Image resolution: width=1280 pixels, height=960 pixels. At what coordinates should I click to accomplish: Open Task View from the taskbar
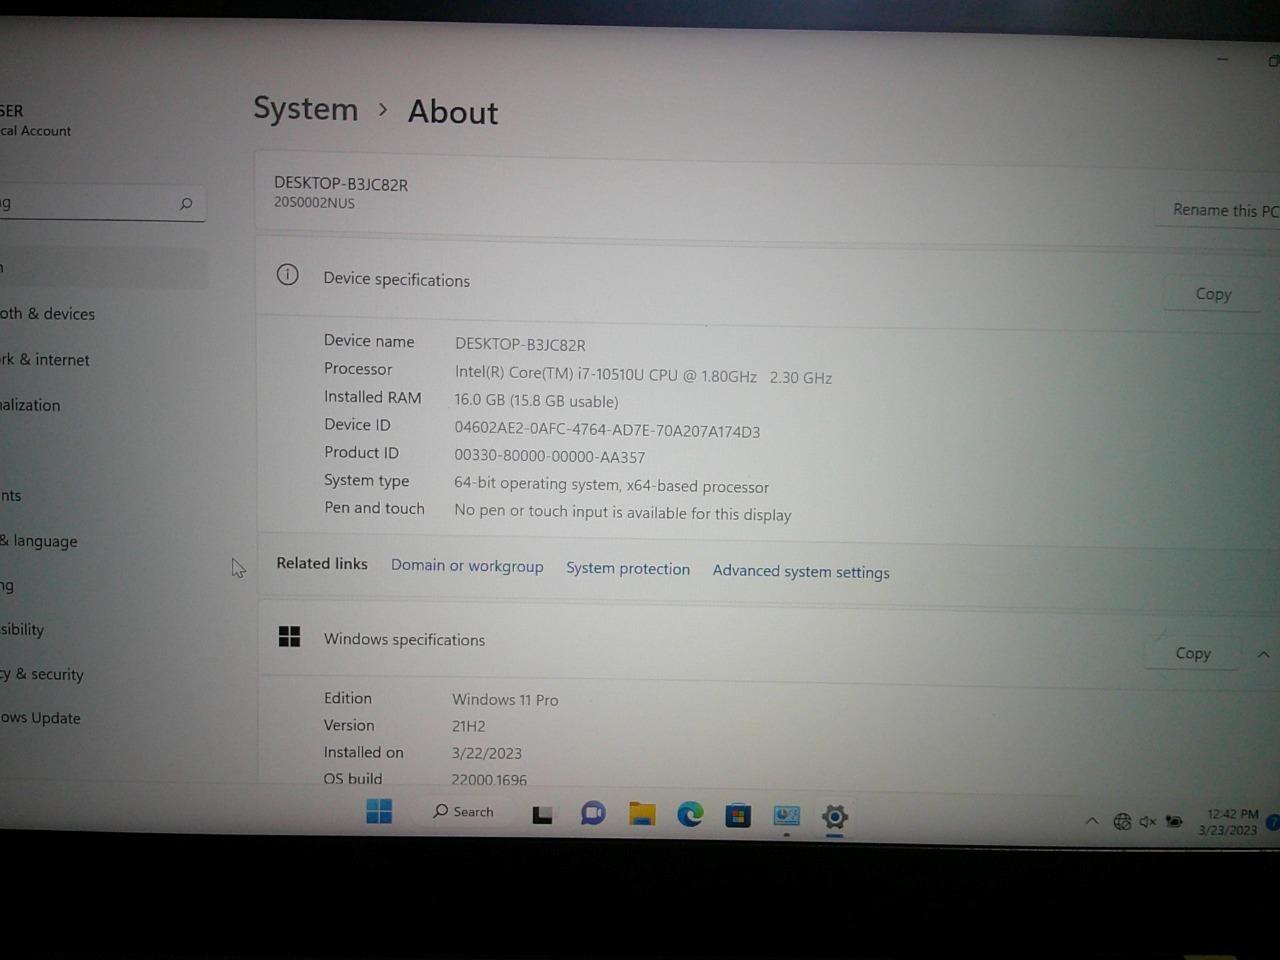[542, 814]
